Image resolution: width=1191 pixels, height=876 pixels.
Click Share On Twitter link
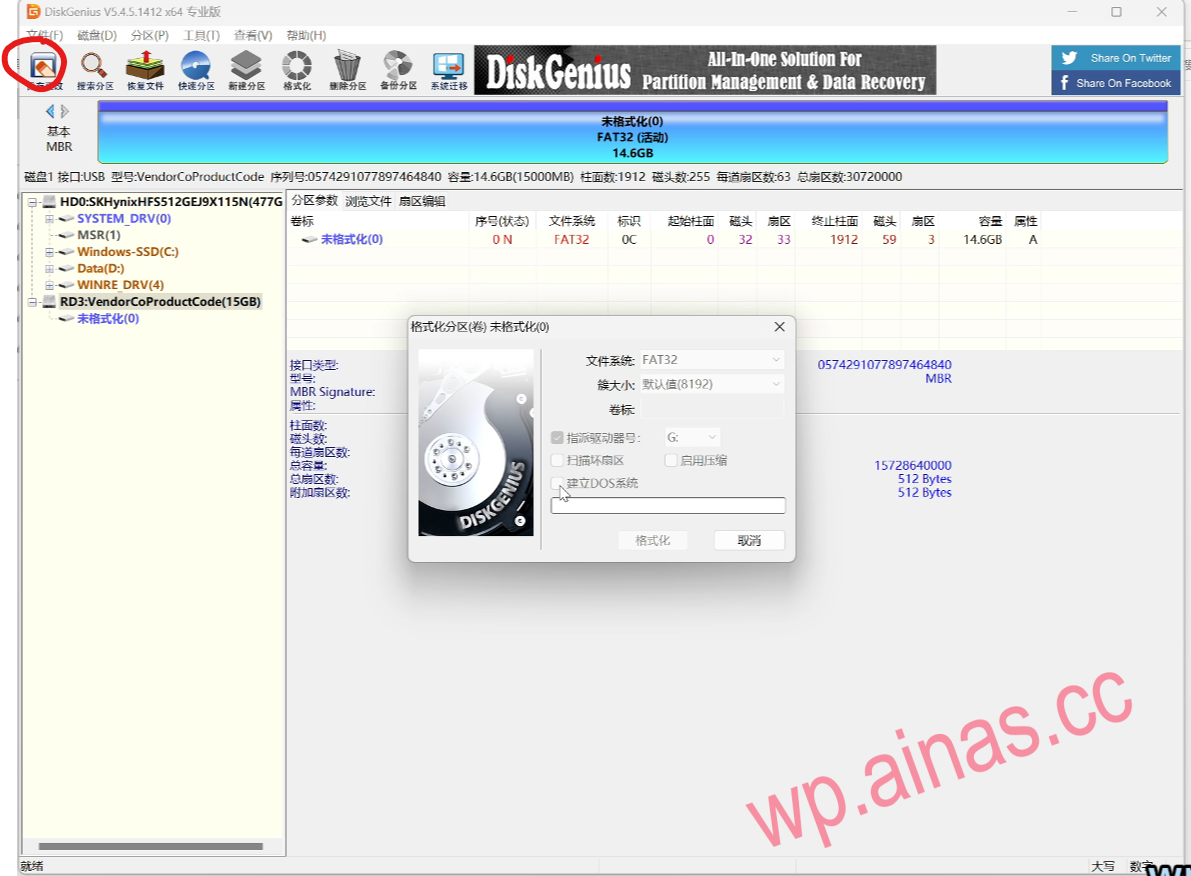[1116, 58]
